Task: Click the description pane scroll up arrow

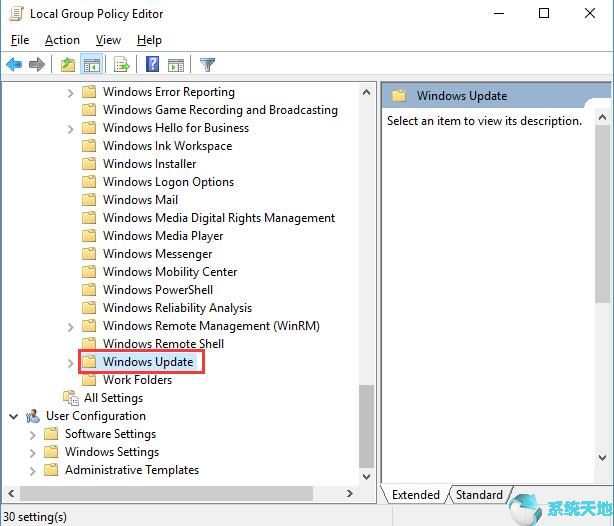Action: pyautogui.click(x=603, y=117)
